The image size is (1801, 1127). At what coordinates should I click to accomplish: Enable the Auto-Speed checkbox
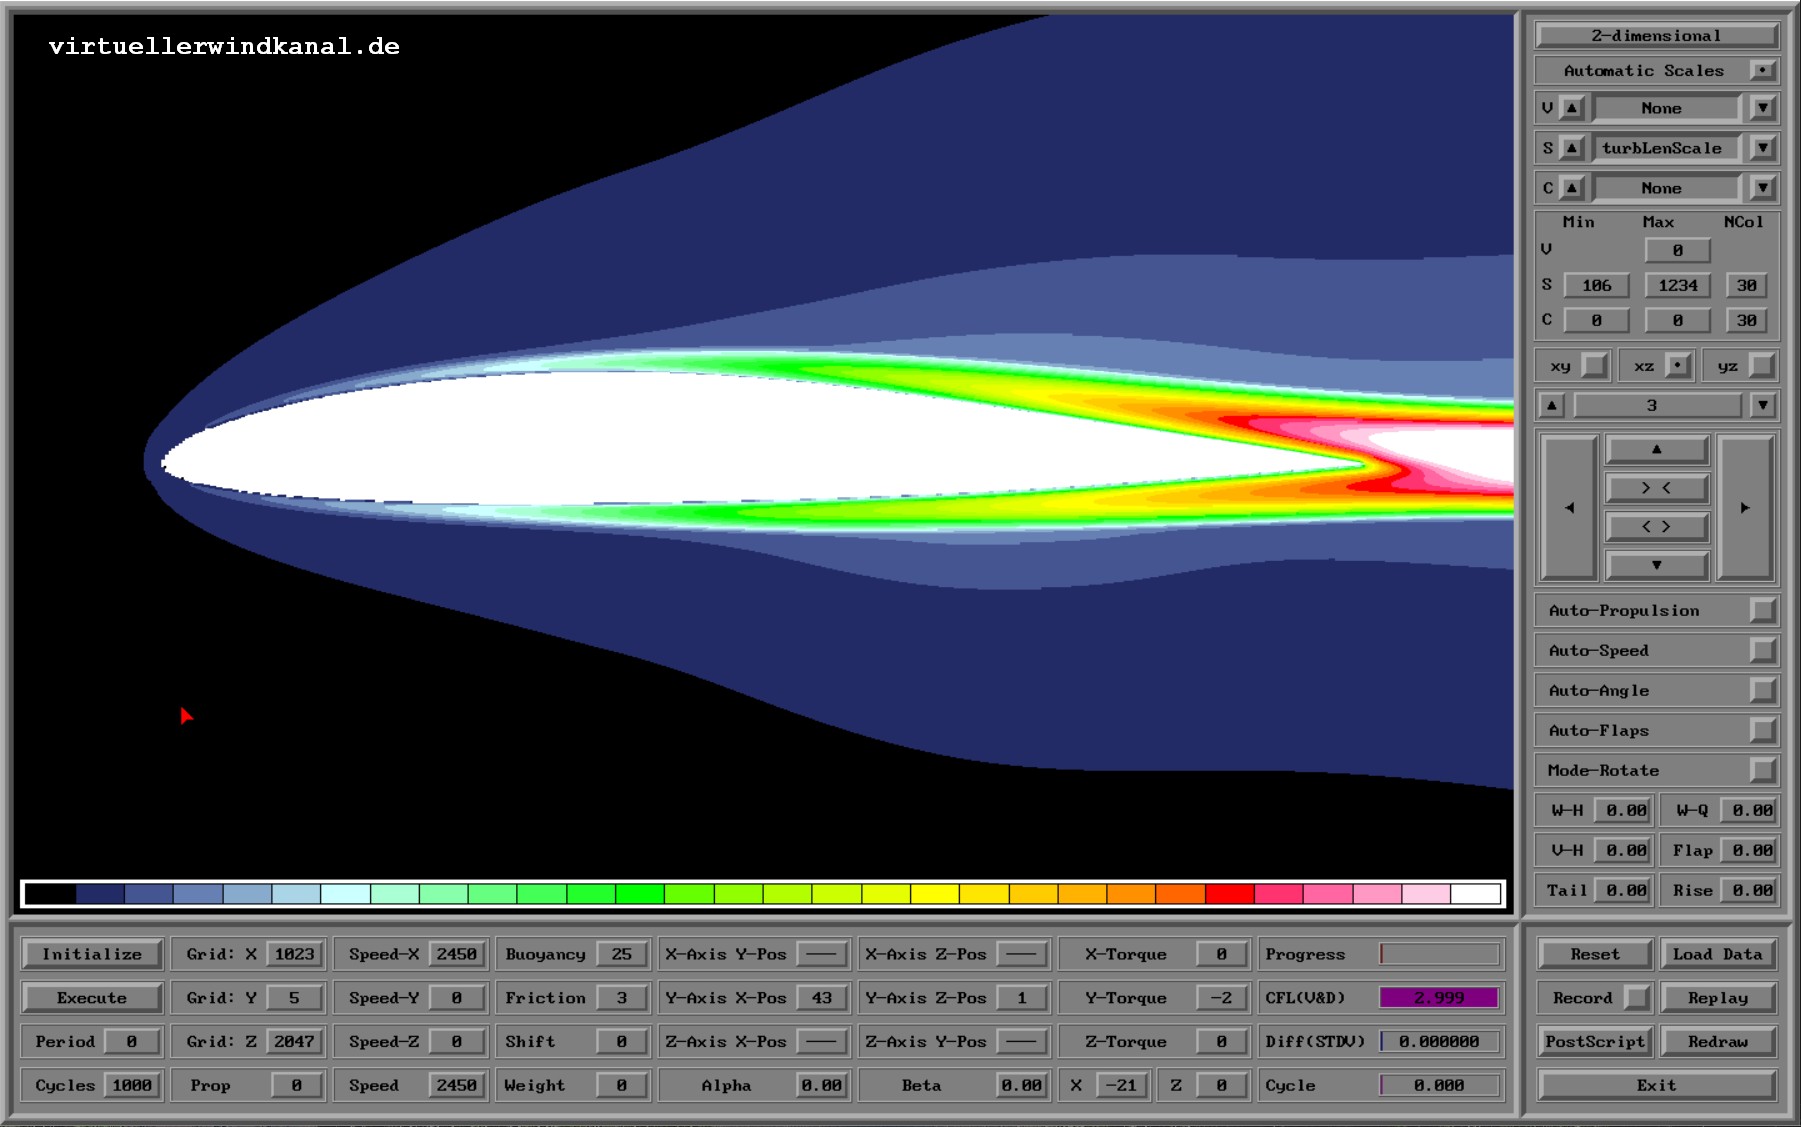click(1762, 650)
